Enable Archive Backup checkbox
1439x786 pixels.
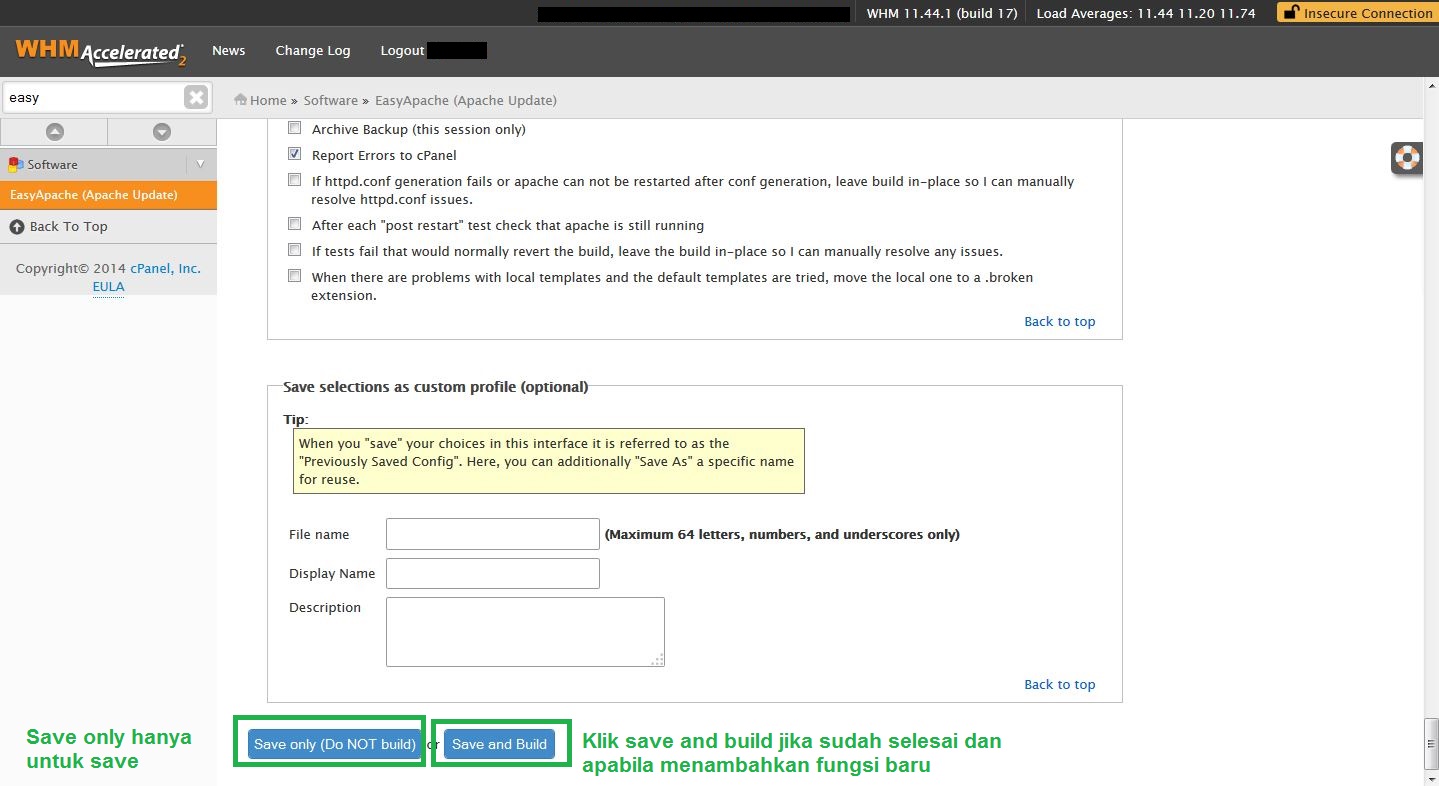294,128
